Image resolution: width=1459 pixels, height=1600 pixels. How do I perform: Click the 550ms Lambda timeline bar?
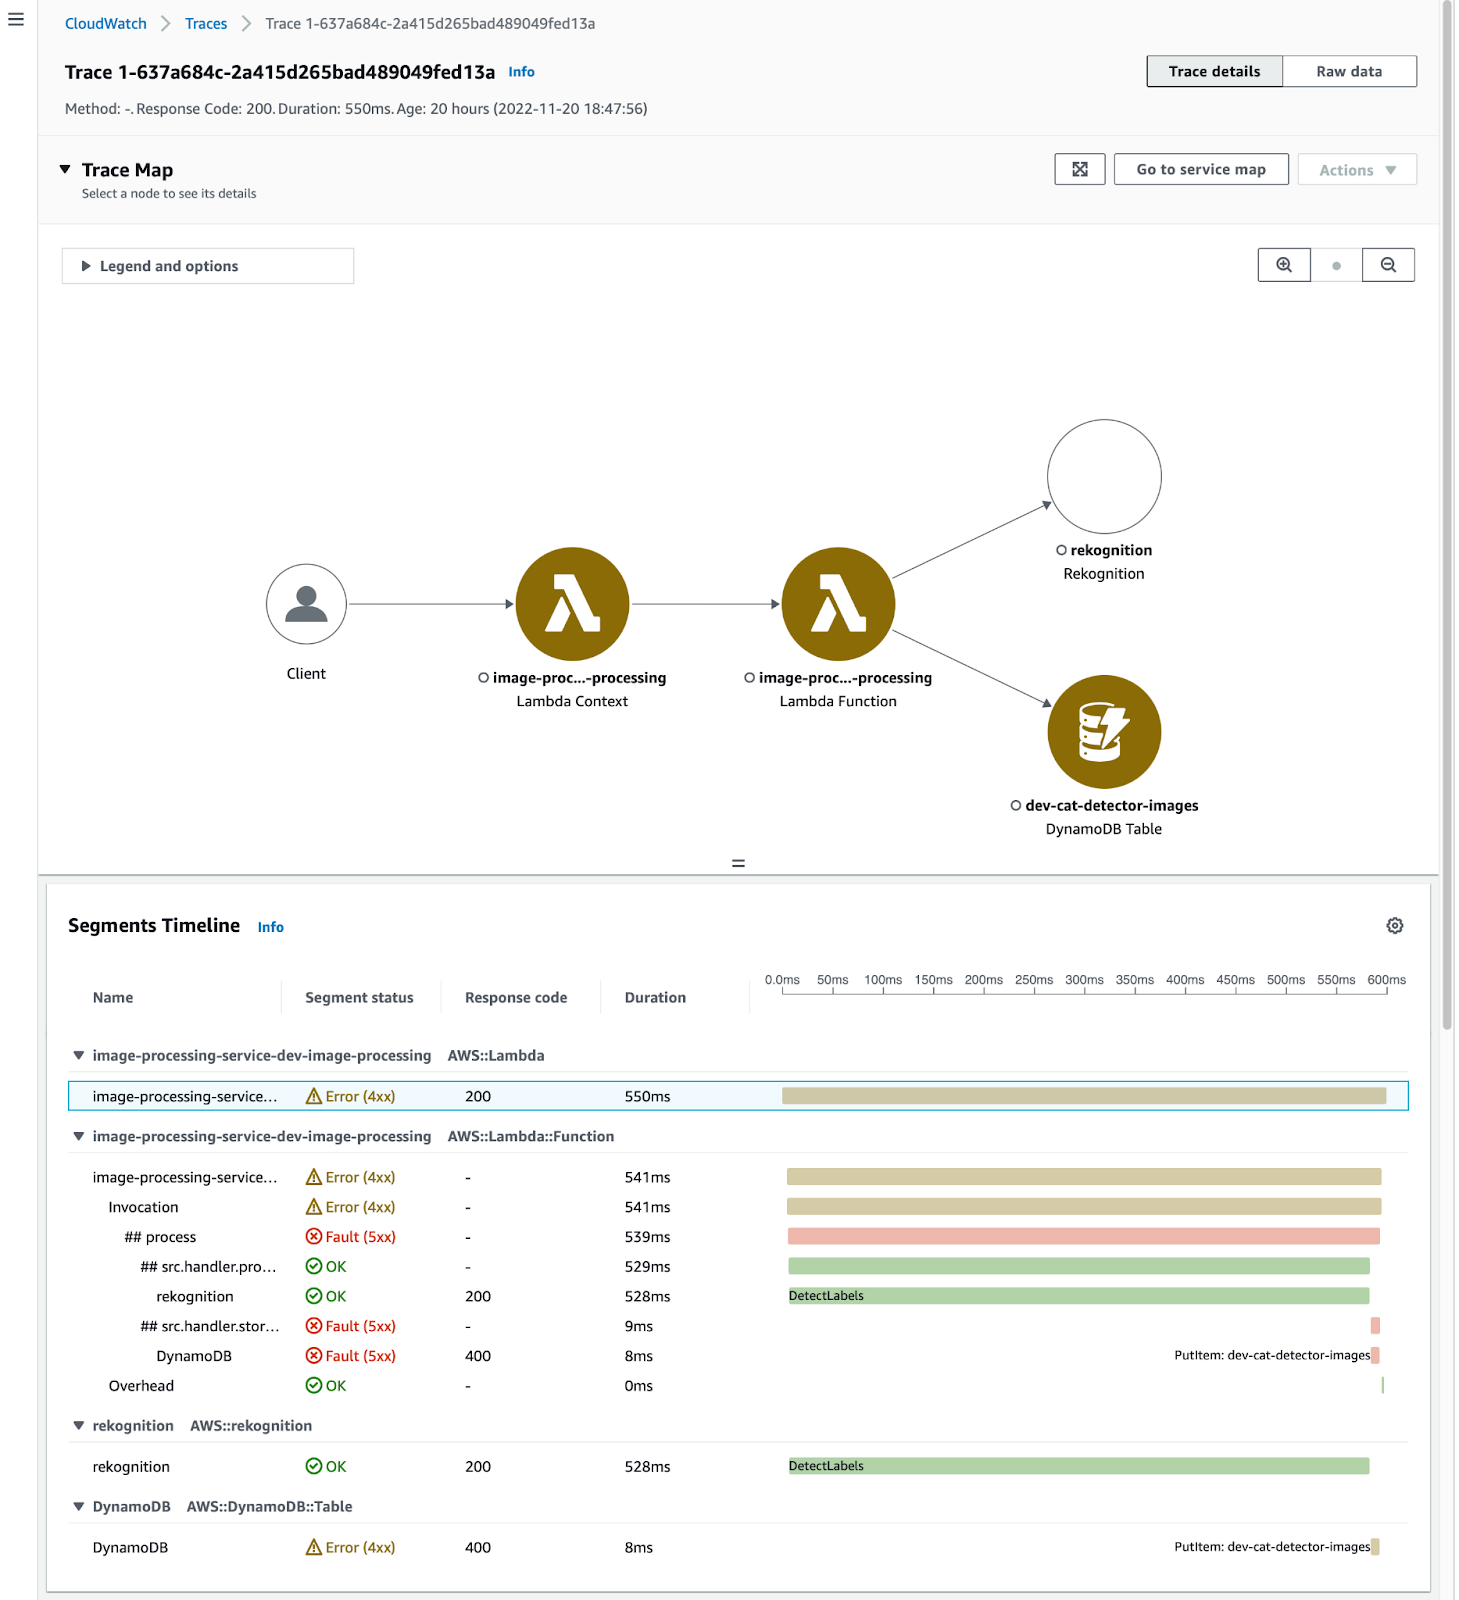coord(1084,1096)
